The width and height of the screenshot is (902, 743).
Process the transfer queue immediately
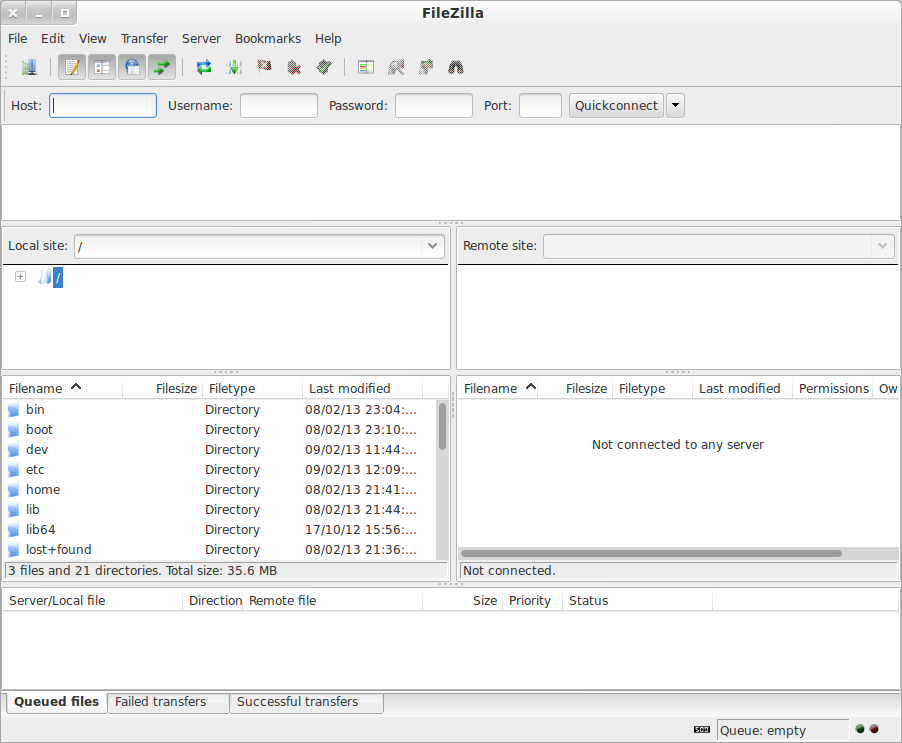(234, 66)
